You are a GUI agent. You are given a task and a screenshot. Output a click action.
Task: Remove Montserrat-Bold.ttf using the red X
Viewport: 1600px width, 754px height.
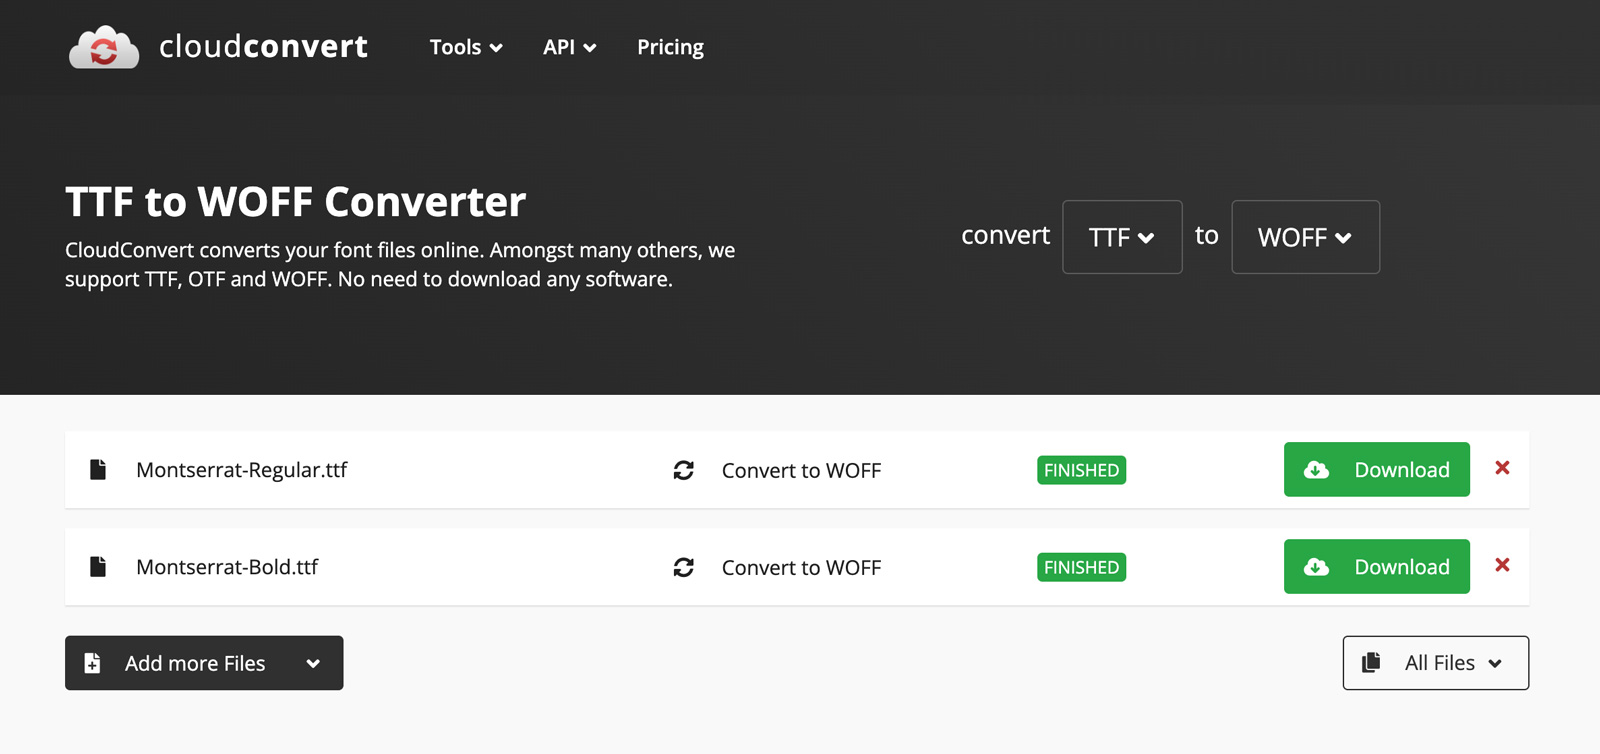pyautogui.click(x=1503, y=565)
